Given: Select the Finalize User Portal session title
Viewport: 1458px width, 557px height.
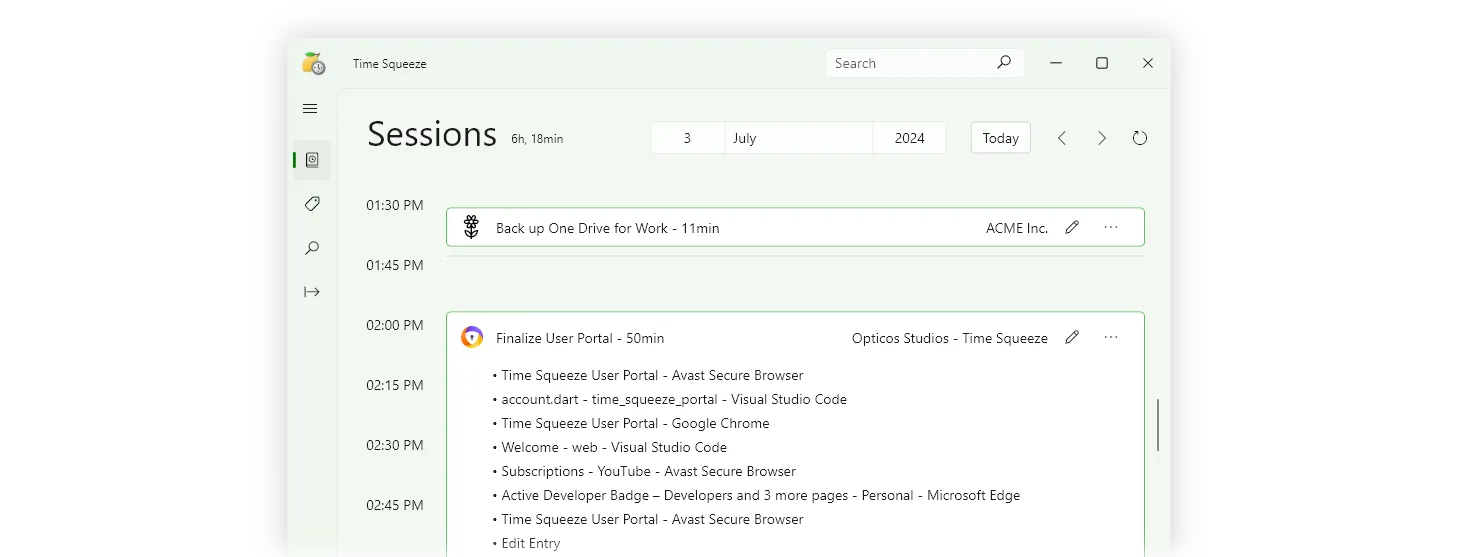Looking at the screenshot, I should pyautogui.click(x=580, y=338).
